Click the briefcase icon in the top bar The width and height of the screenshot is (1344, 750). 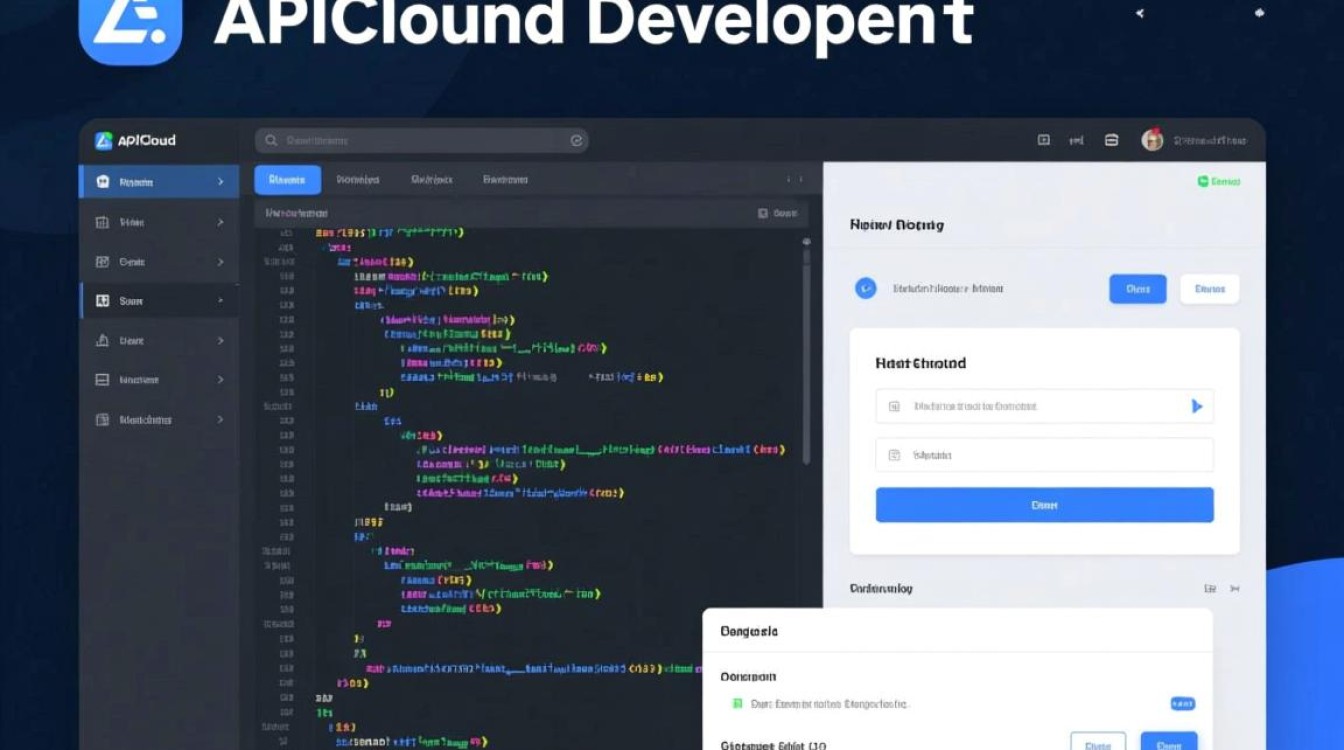click(1111, 141)
